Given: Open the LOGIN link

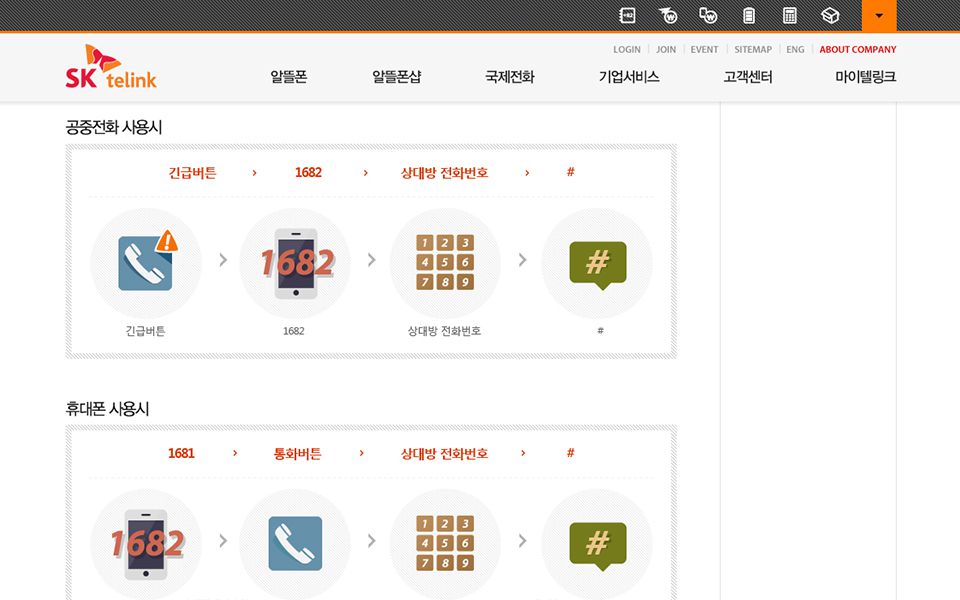Looking at the screenshot, I should [627, 50].
